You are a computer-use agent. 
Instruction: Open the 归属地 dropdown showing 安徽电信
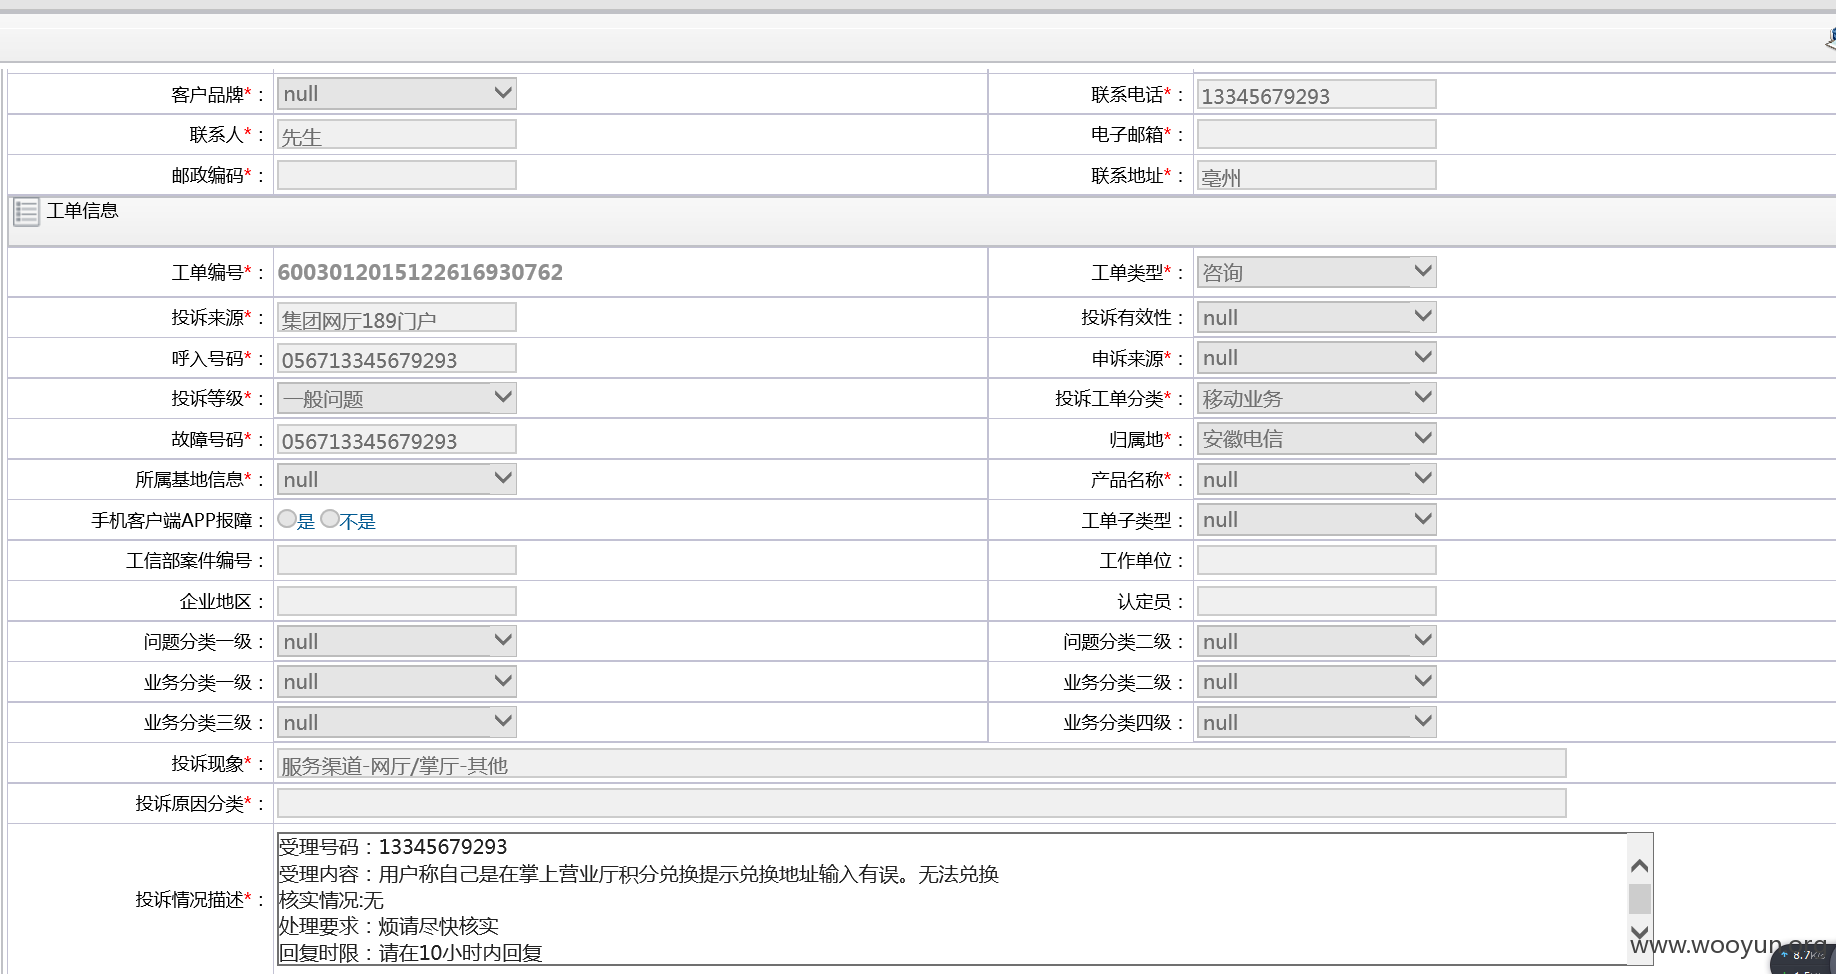coord(1317,439)
